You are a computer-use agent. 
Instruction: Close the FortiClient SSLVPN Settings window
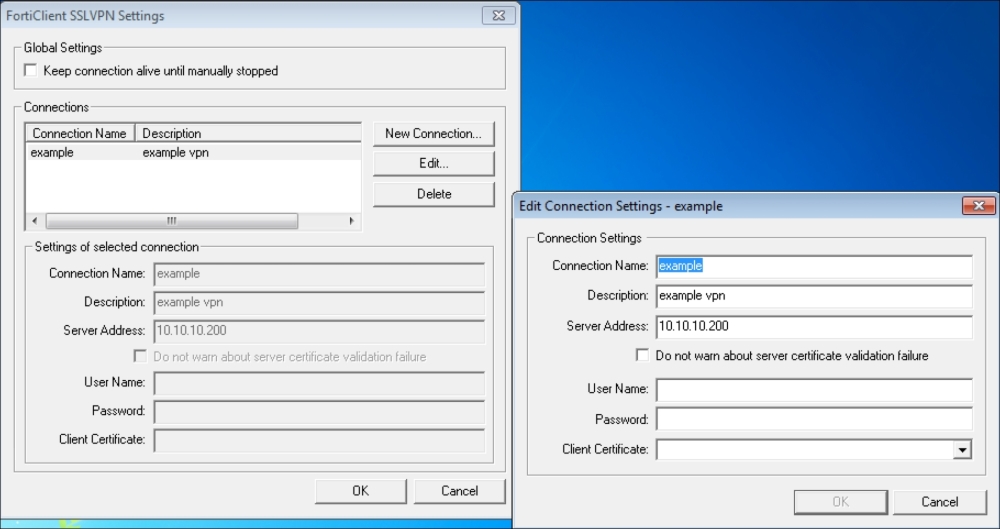pyautogui.click(x=497, y=16)
